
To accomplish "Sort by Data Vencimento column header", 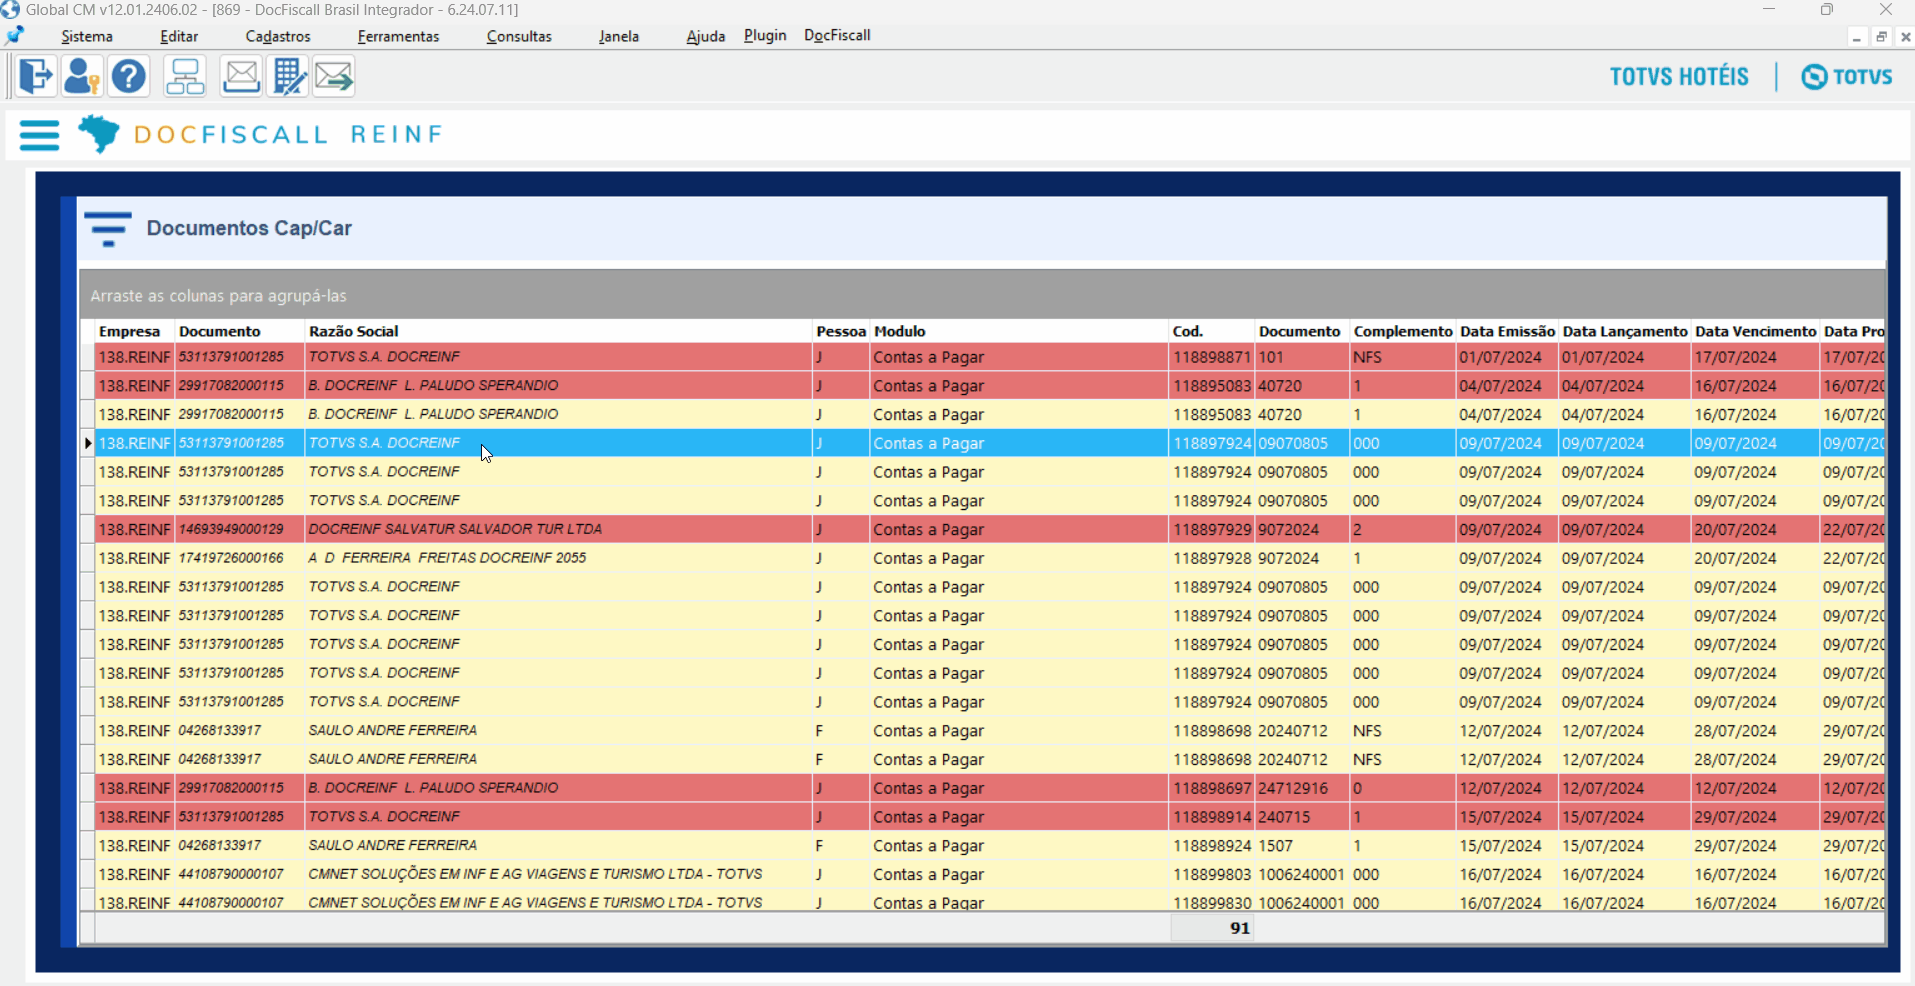I will 1756,331.
